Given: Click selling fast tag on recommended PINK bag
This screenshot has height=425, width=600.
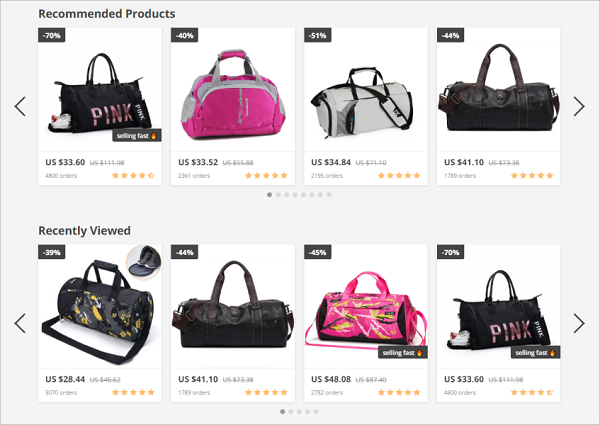Looking at the screenshot, I should [137, 135].
